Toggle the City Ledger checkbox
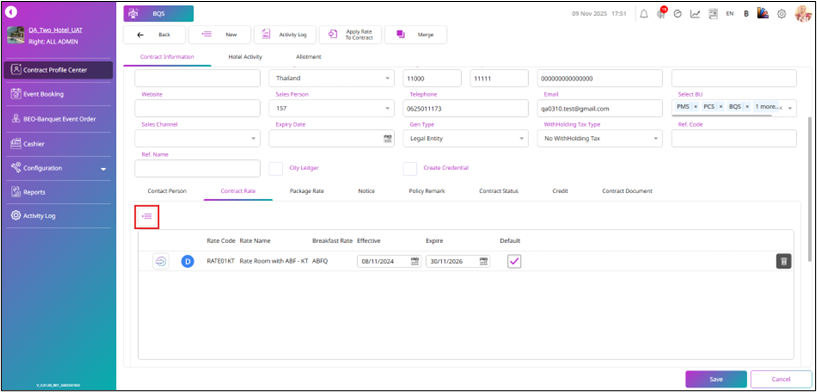 click(276, 168)
